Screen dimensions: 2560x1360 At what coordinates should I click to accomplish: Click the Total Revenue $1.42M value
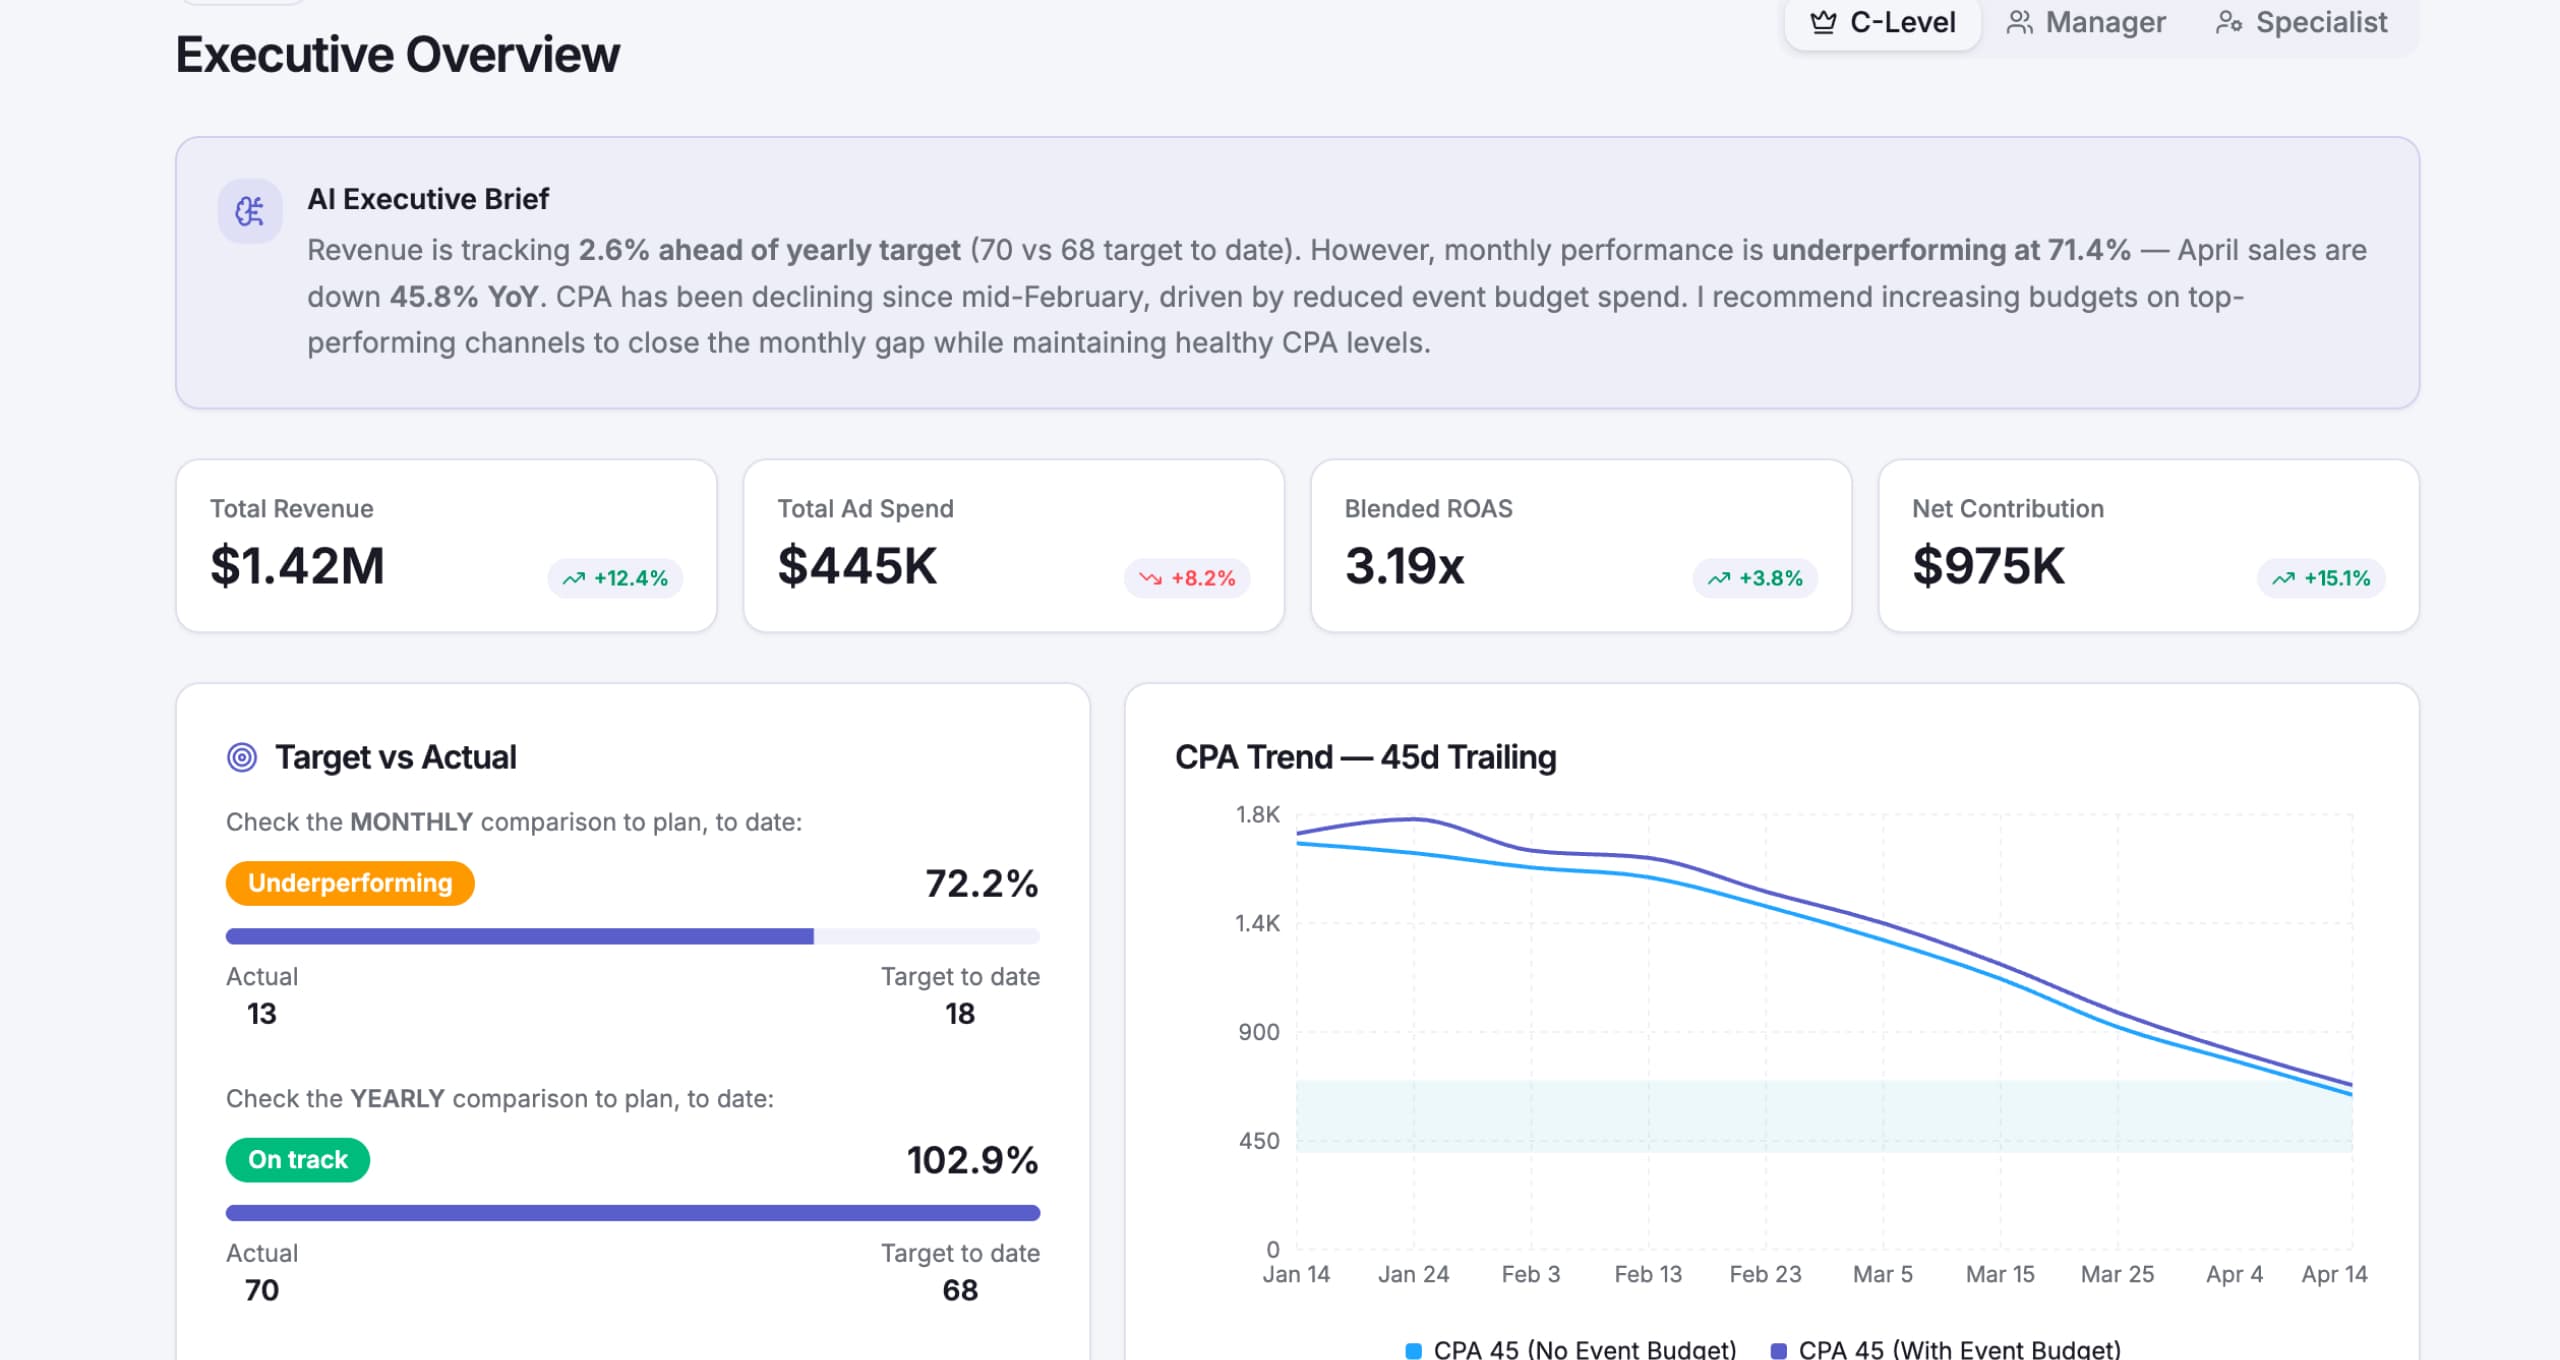(x=297, y=566)
